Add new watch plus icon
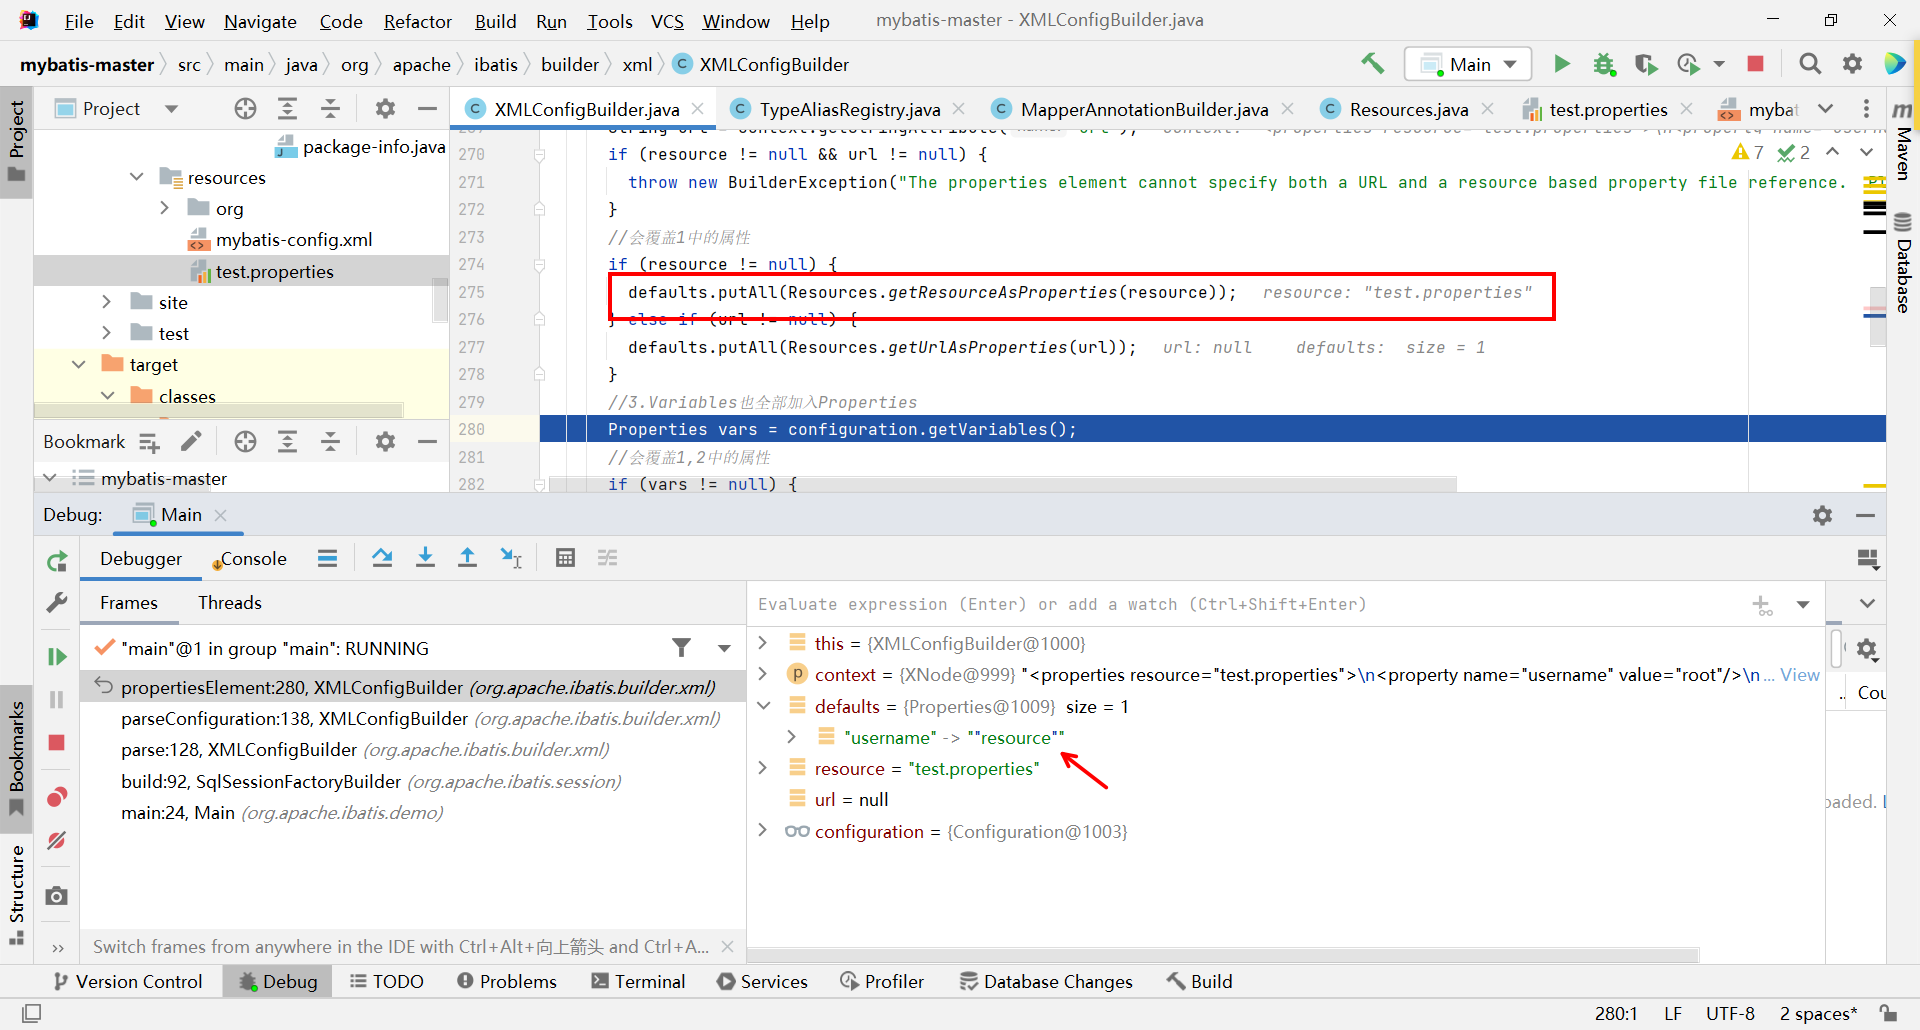The image size is (1920, 1030). pyautogui.click(x=1762, y=604)
